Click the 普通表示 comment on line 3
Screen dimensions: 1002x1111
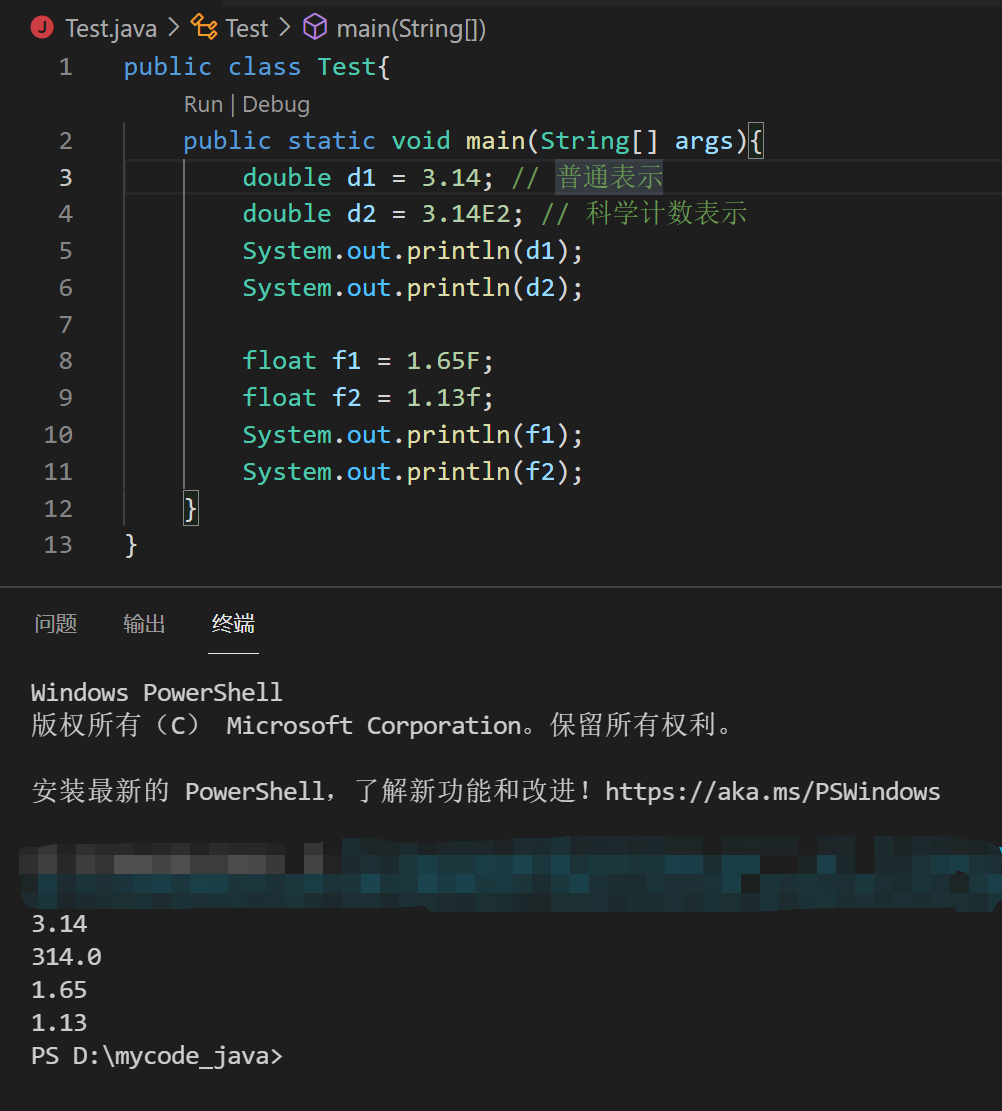coord(610,177)
